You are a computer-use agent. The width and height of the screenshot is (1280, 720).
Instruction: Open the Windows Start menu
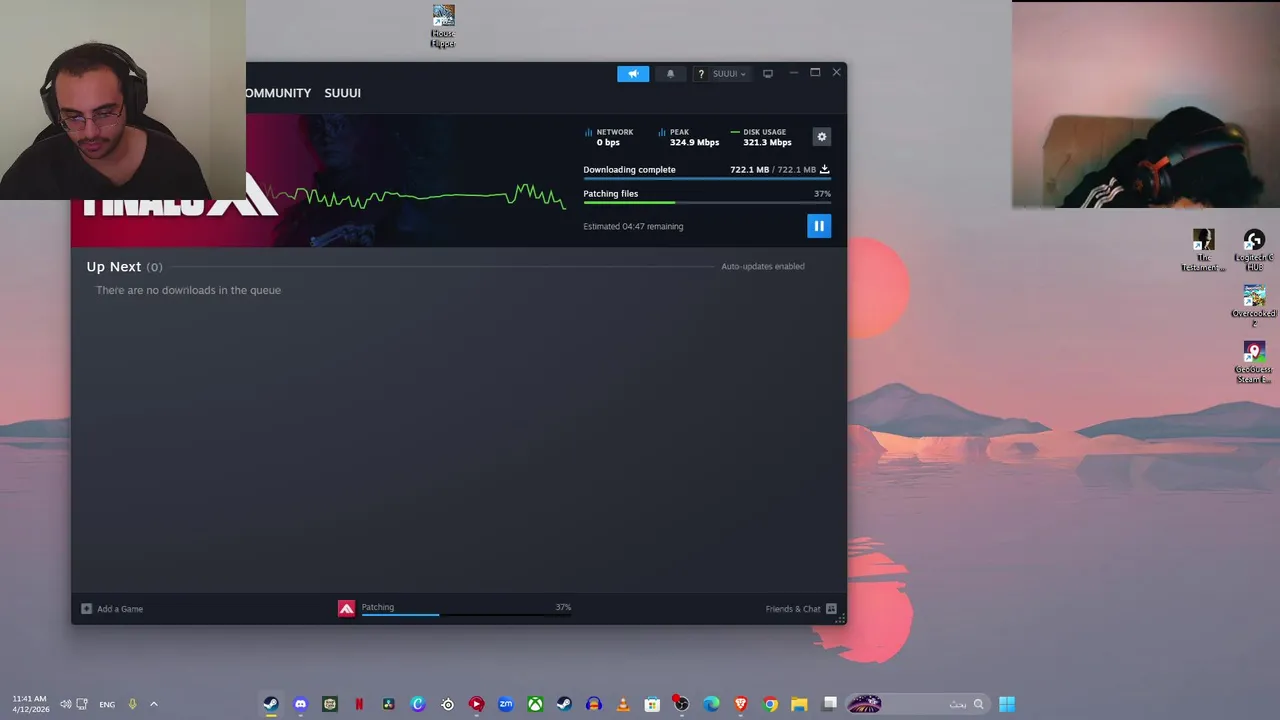click(x=1007, y=704)
